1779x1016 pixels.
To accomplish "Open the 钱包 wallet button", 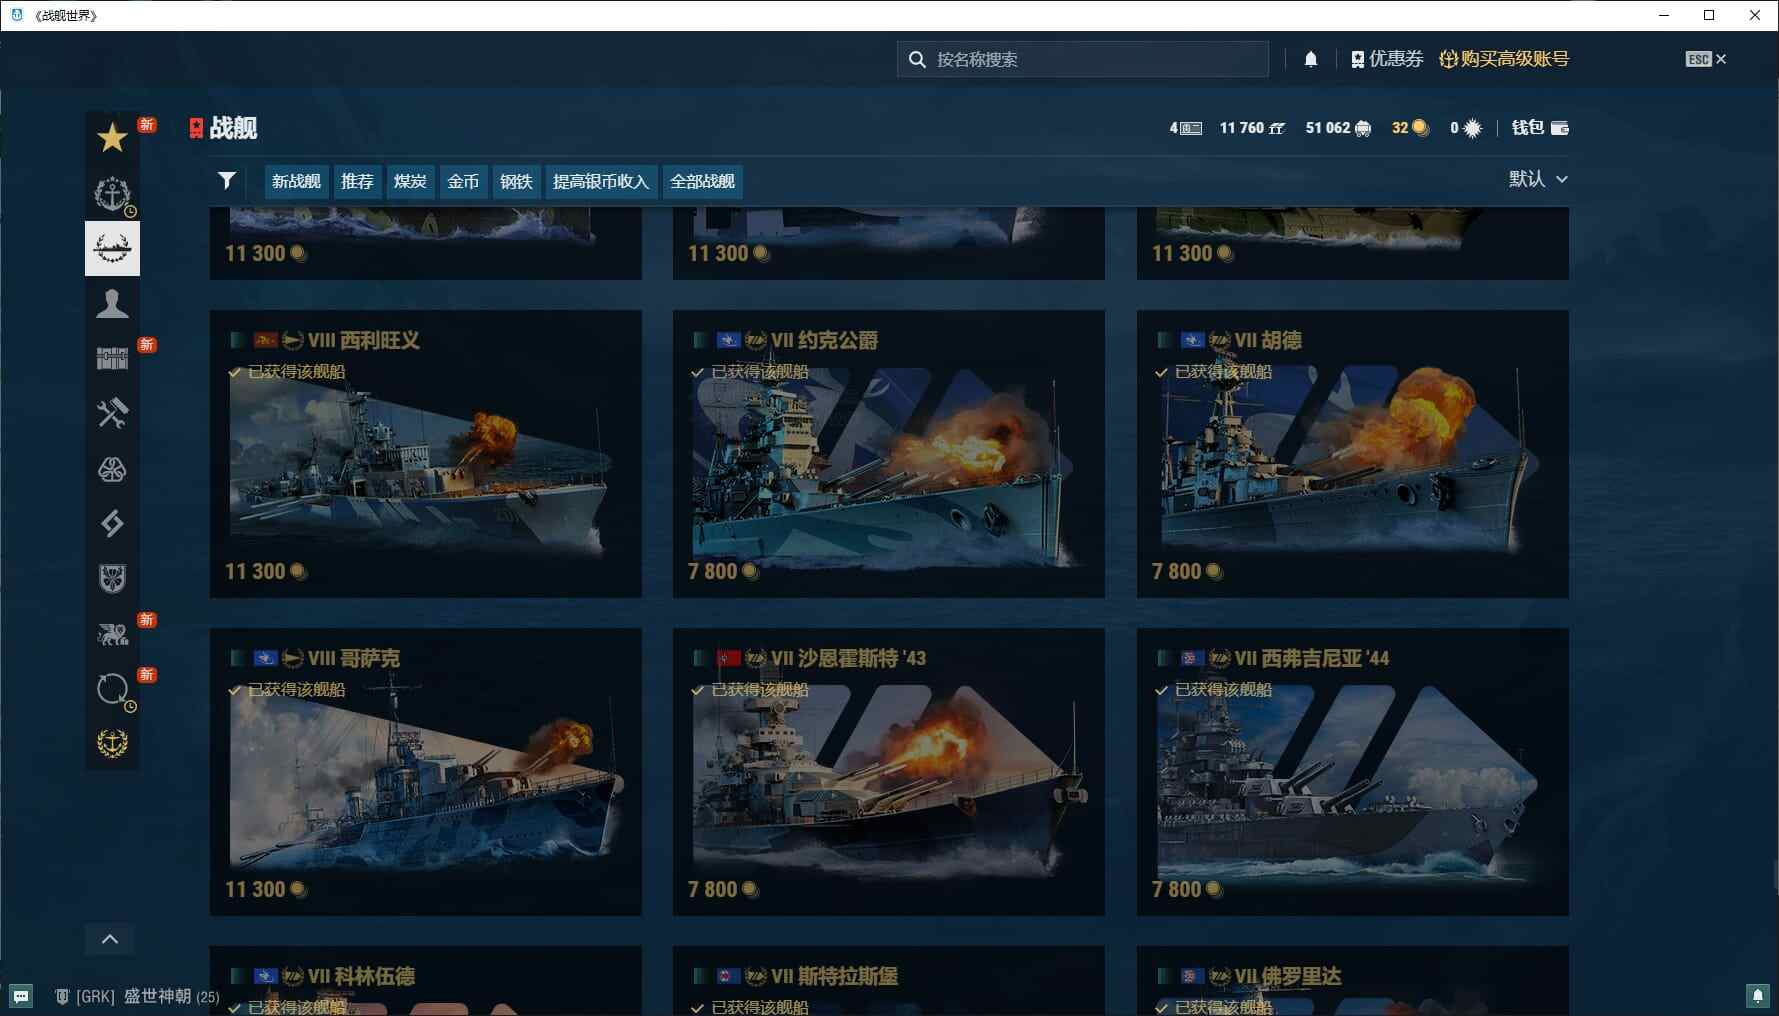I will coord(1540,128).
